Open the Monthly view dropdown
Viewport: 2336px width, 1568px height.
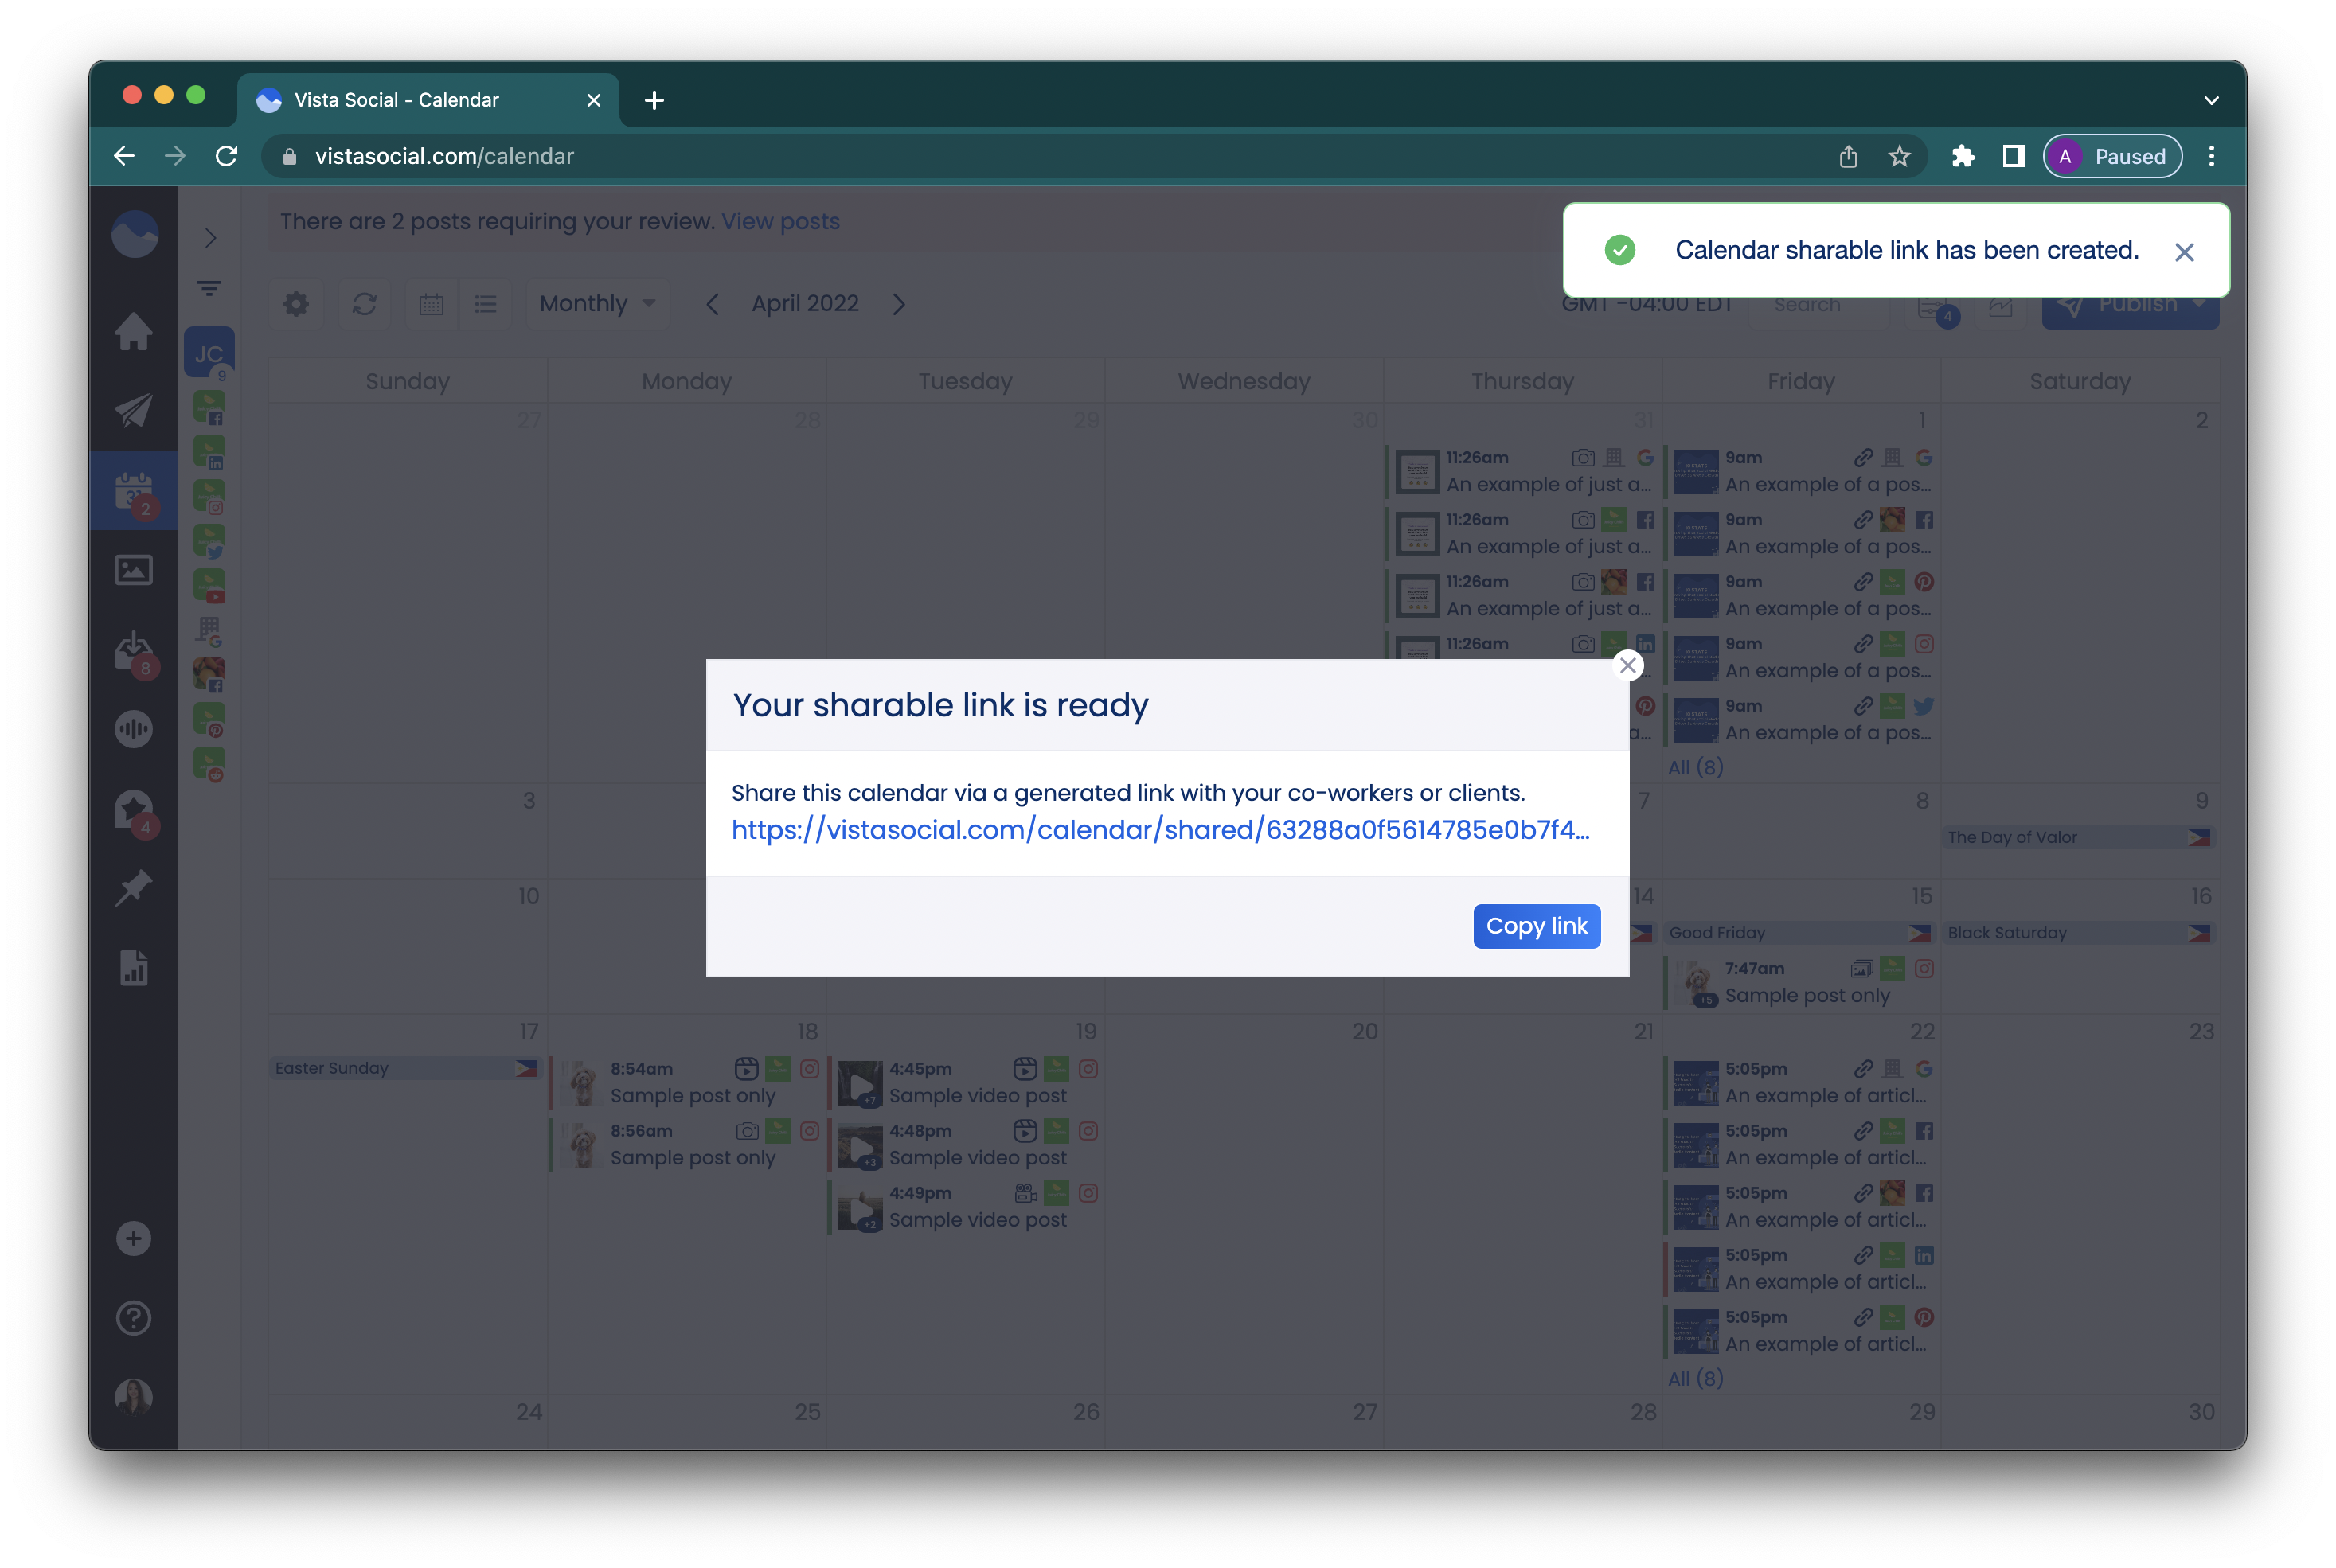(597, 303)
